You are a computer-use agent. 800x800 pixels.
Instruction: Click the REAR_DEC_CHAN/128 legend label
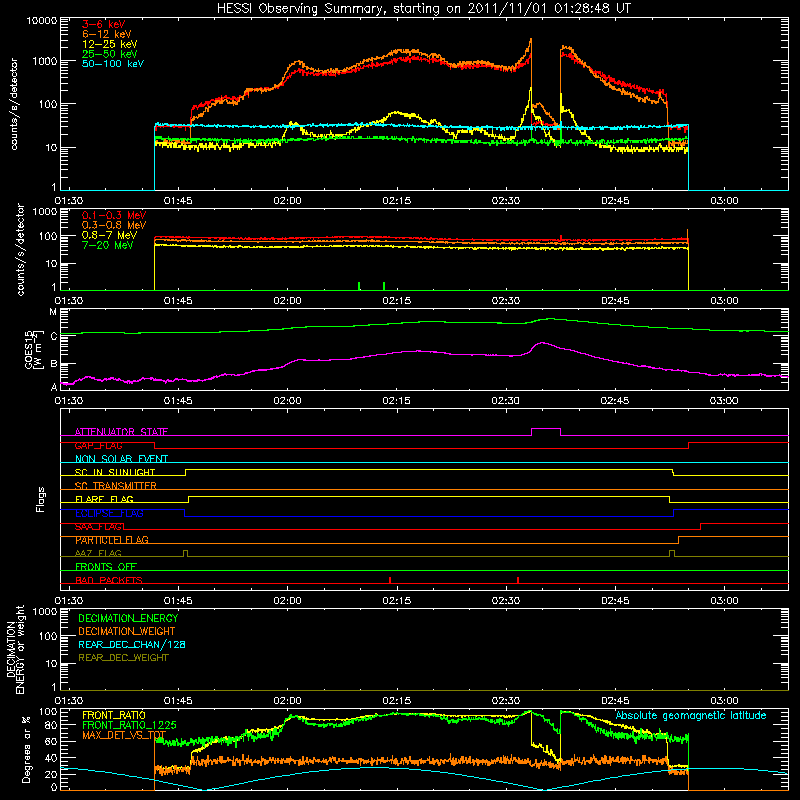132,644
